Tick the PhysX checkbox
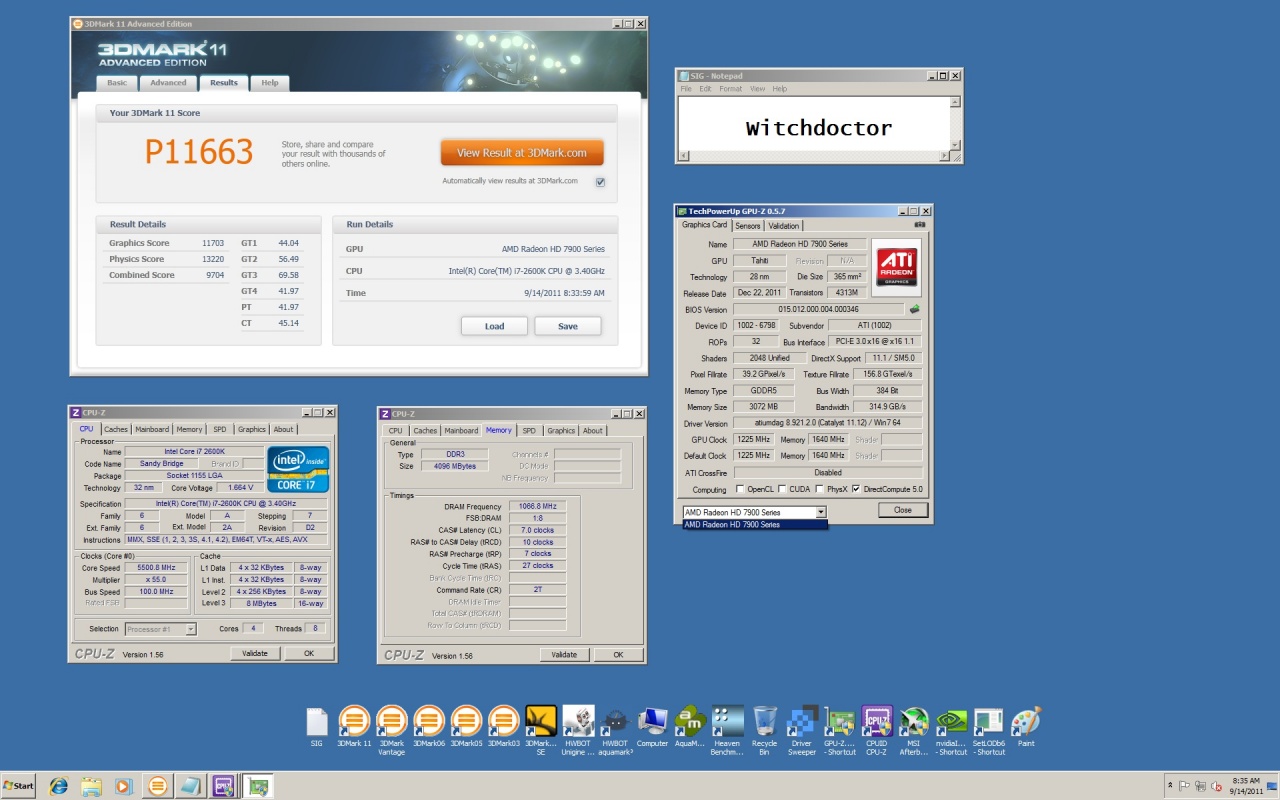This screenshot has height=800, width=1280. (x=821, y=489)
